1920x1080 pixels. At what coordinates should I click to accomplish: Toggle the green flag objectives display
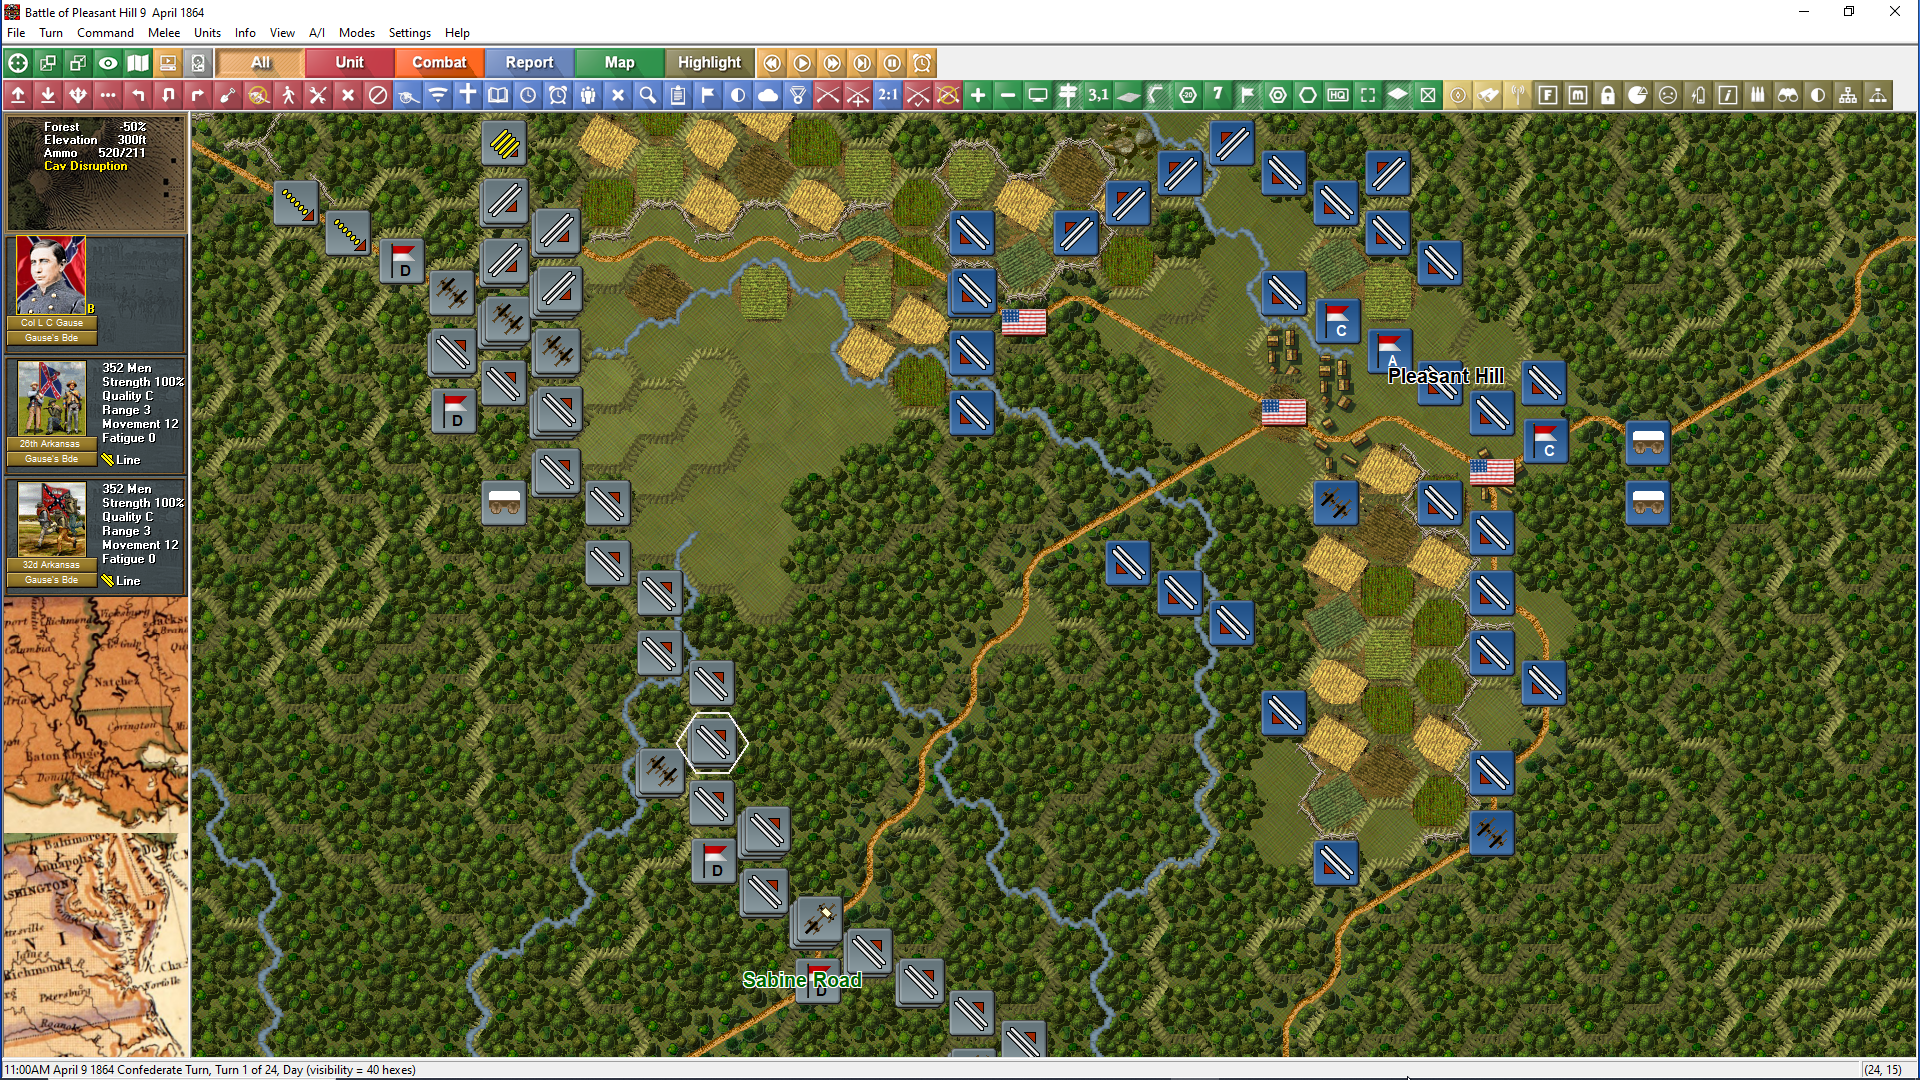[1248, 95]
